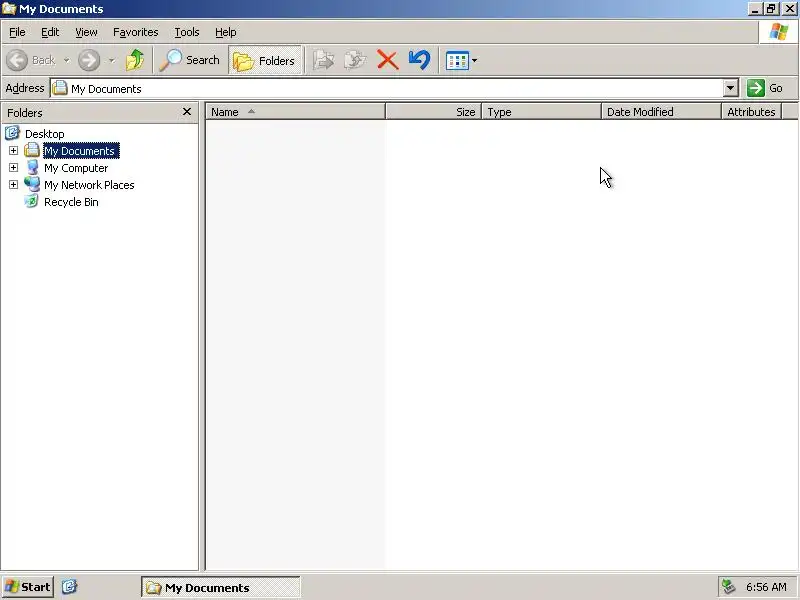Image resolution: width=800 pixels, height=600 pixels.
Task: Open the Forward history dropdown arrow
Action: click(x=112, y=61)
